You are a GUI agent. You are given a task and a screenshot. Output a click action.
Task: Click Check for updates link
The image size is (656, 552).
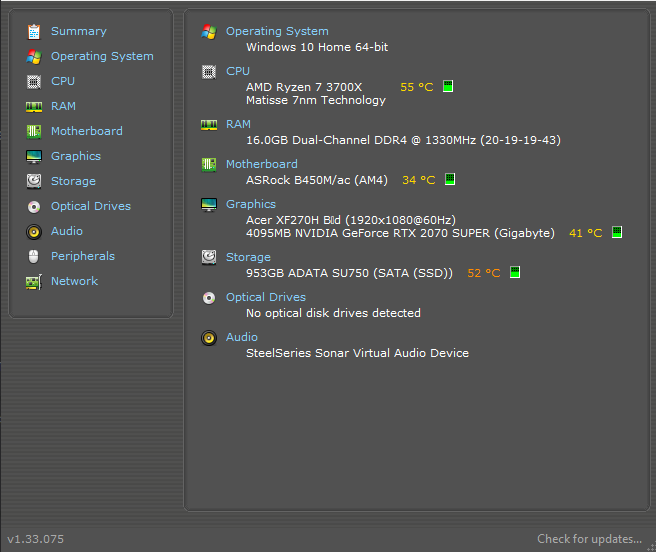click(589, 539)
